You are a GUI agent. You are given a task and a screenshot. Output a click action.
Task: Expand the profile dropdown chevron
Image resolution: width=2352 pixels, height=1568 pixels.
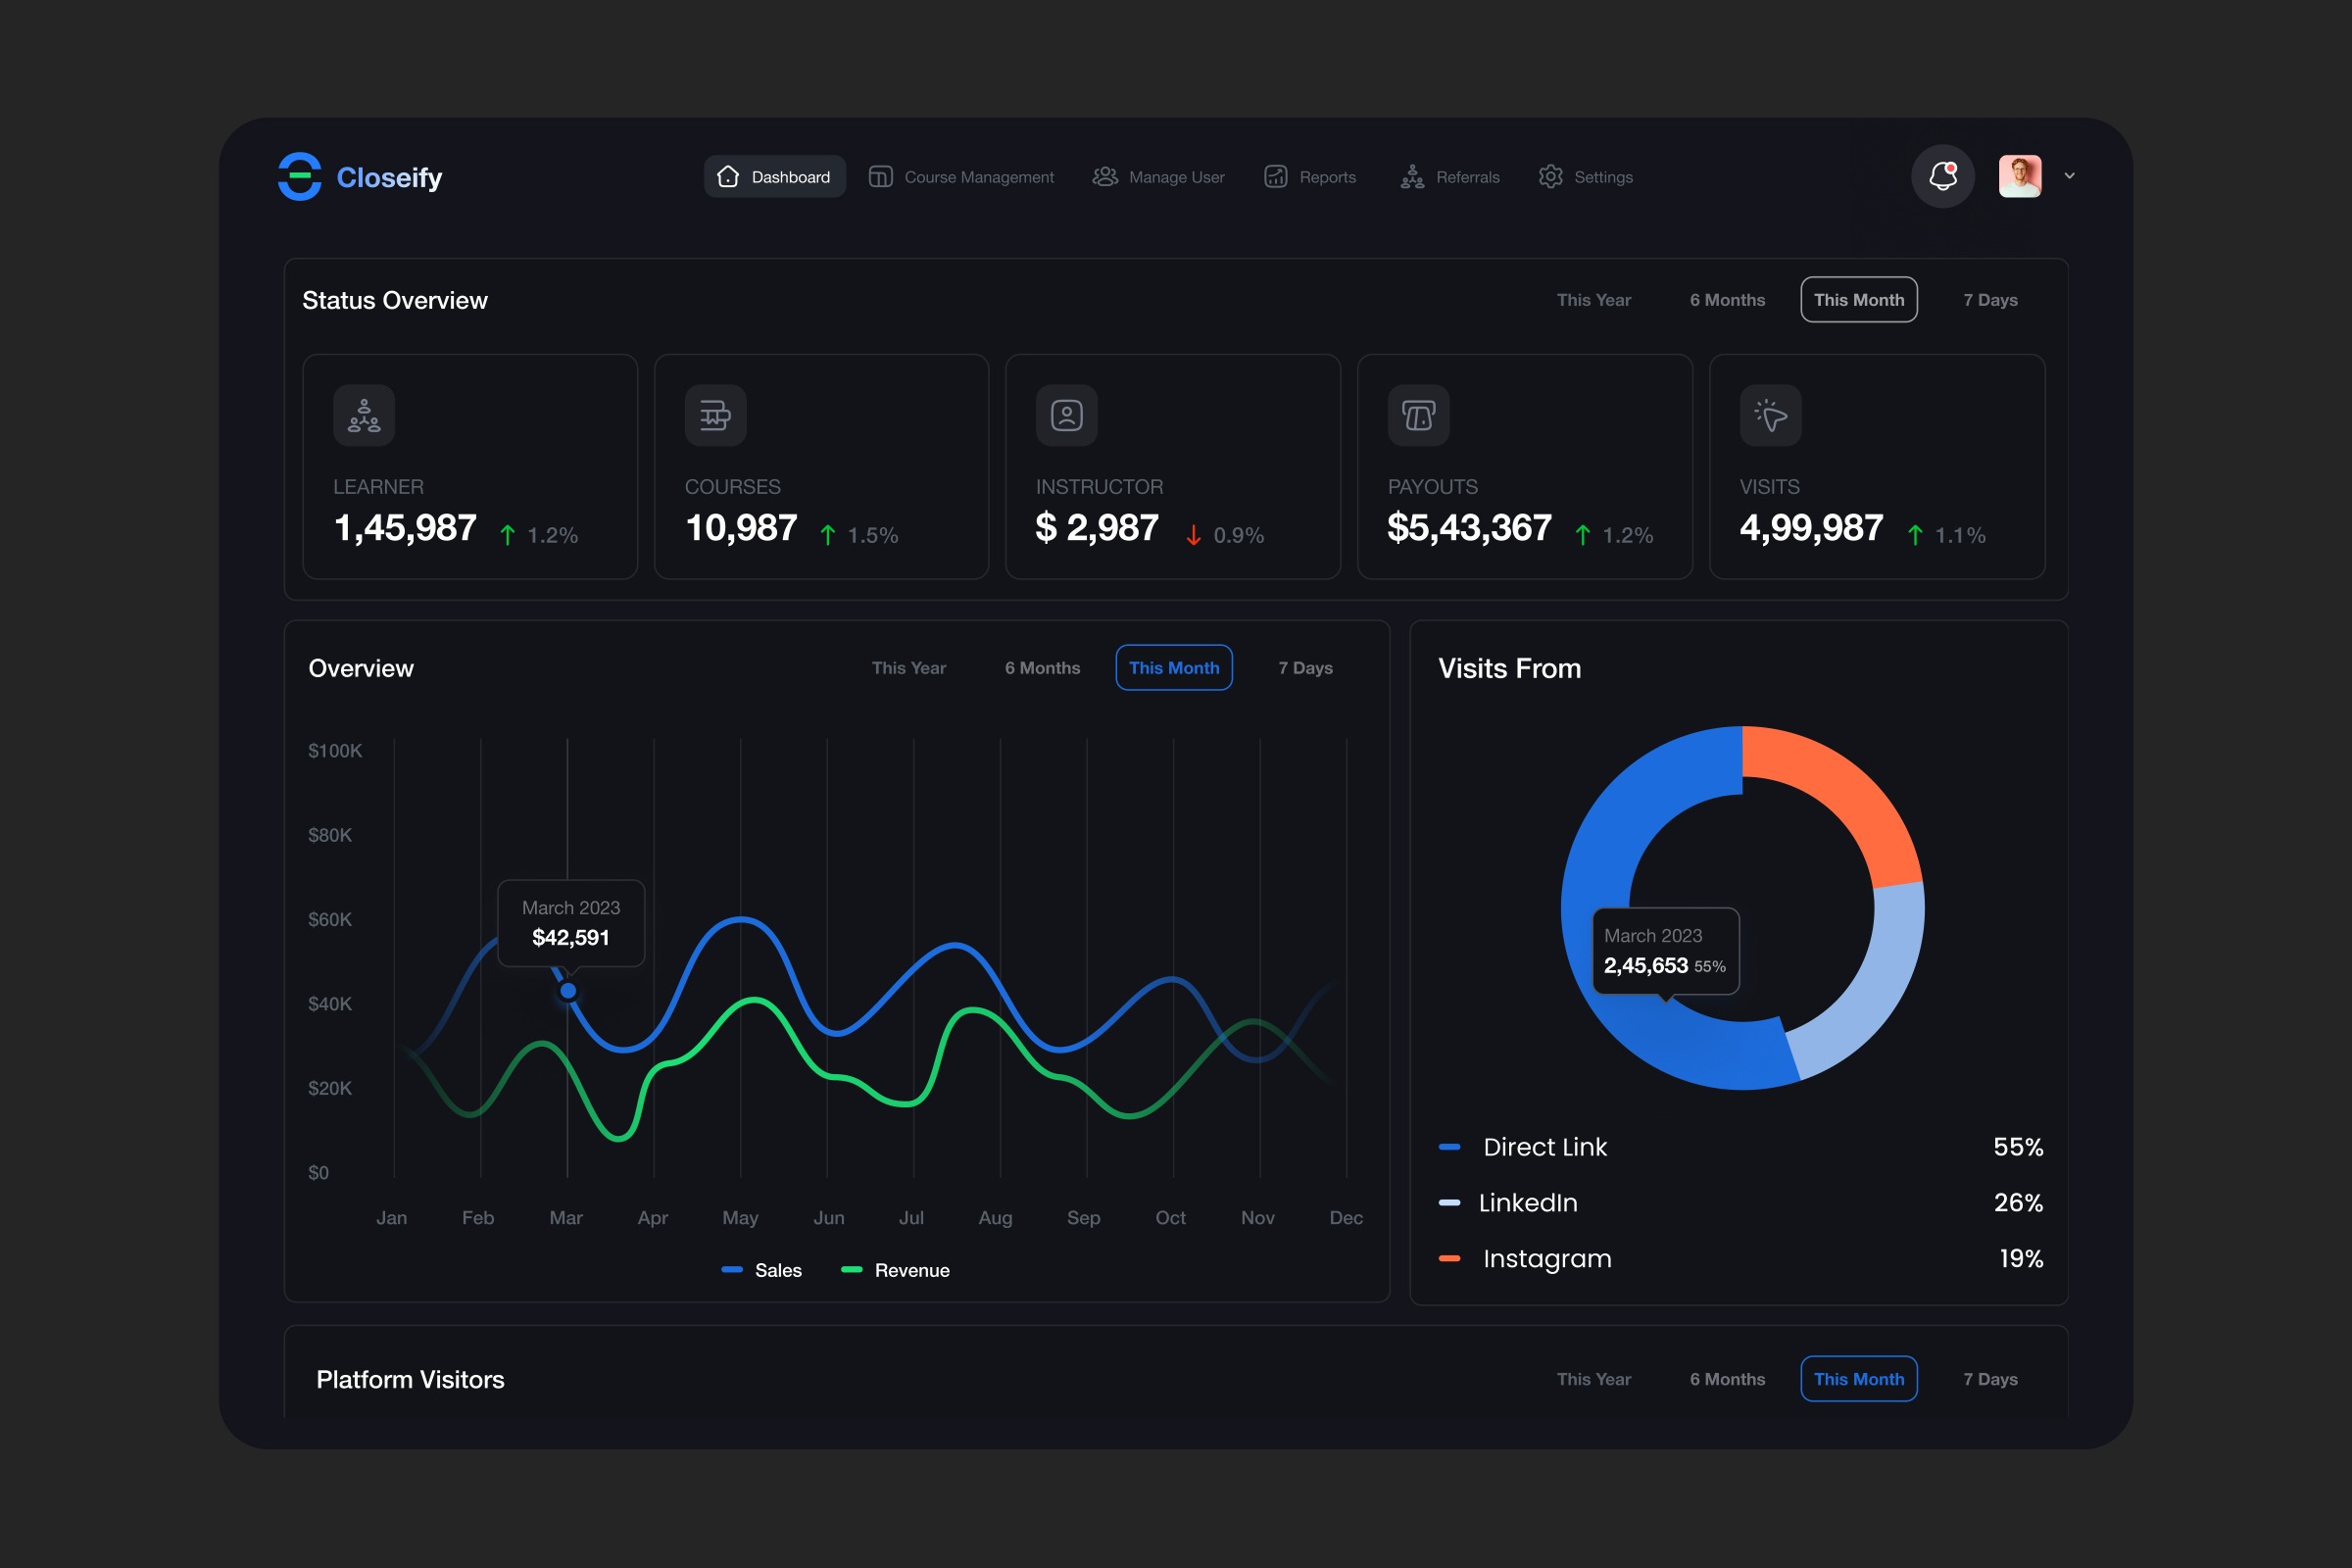click(x=2069, y=176)
